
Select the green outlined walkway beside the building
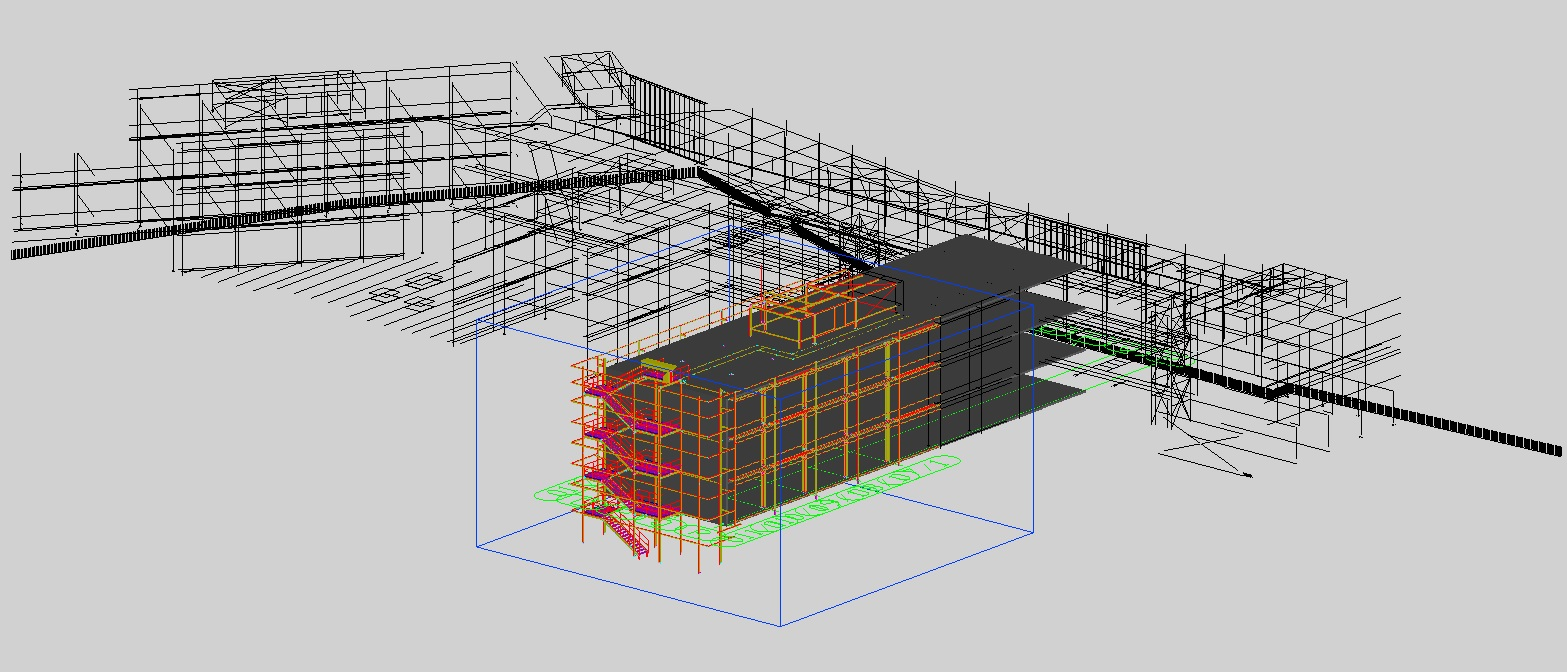tap(1112, 344)
